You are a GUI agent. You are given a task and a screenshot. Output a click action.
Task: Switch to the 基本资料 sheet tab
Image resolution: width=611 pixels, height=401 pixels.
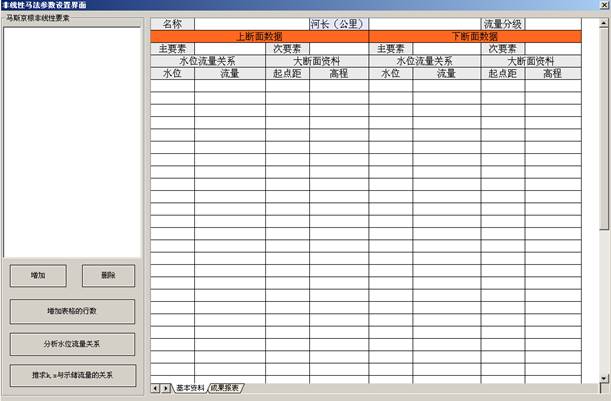pos(190,387)
